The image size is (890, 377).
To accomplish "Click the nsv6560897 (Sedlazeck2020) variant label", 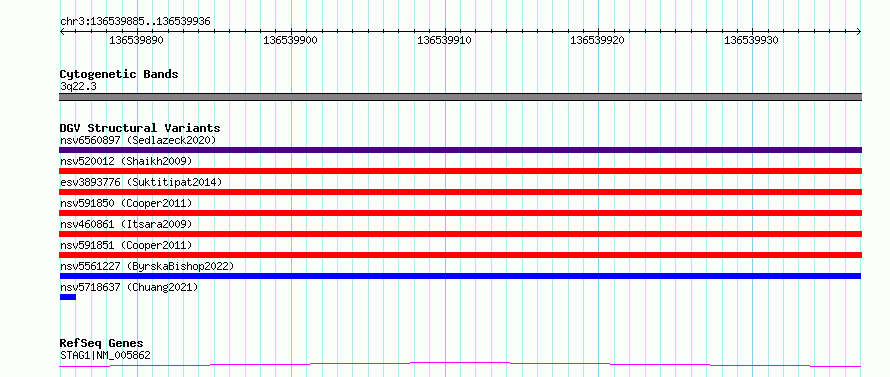I will pos(138,140).
